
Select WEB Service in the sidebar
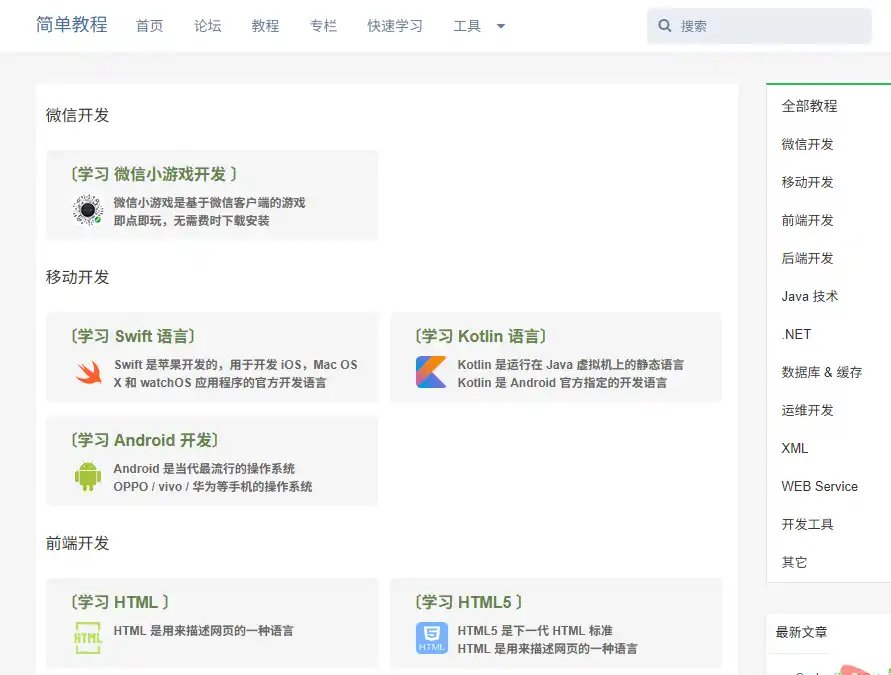pyautogui.click(x=819, y=487)
